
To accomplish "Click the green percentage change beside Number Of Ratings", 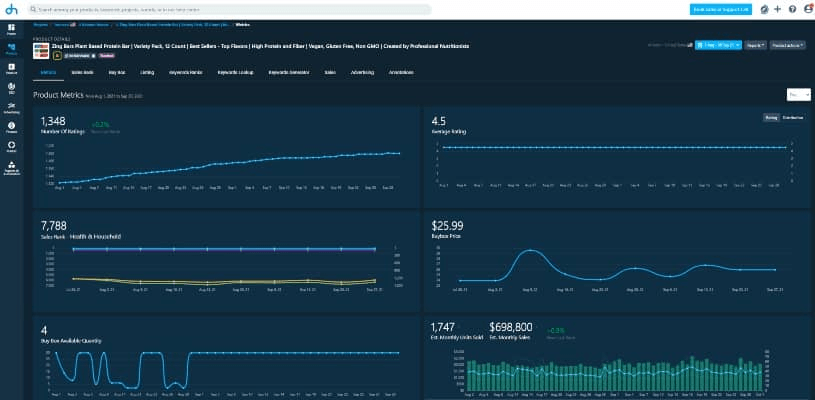I will coord(99,125).
